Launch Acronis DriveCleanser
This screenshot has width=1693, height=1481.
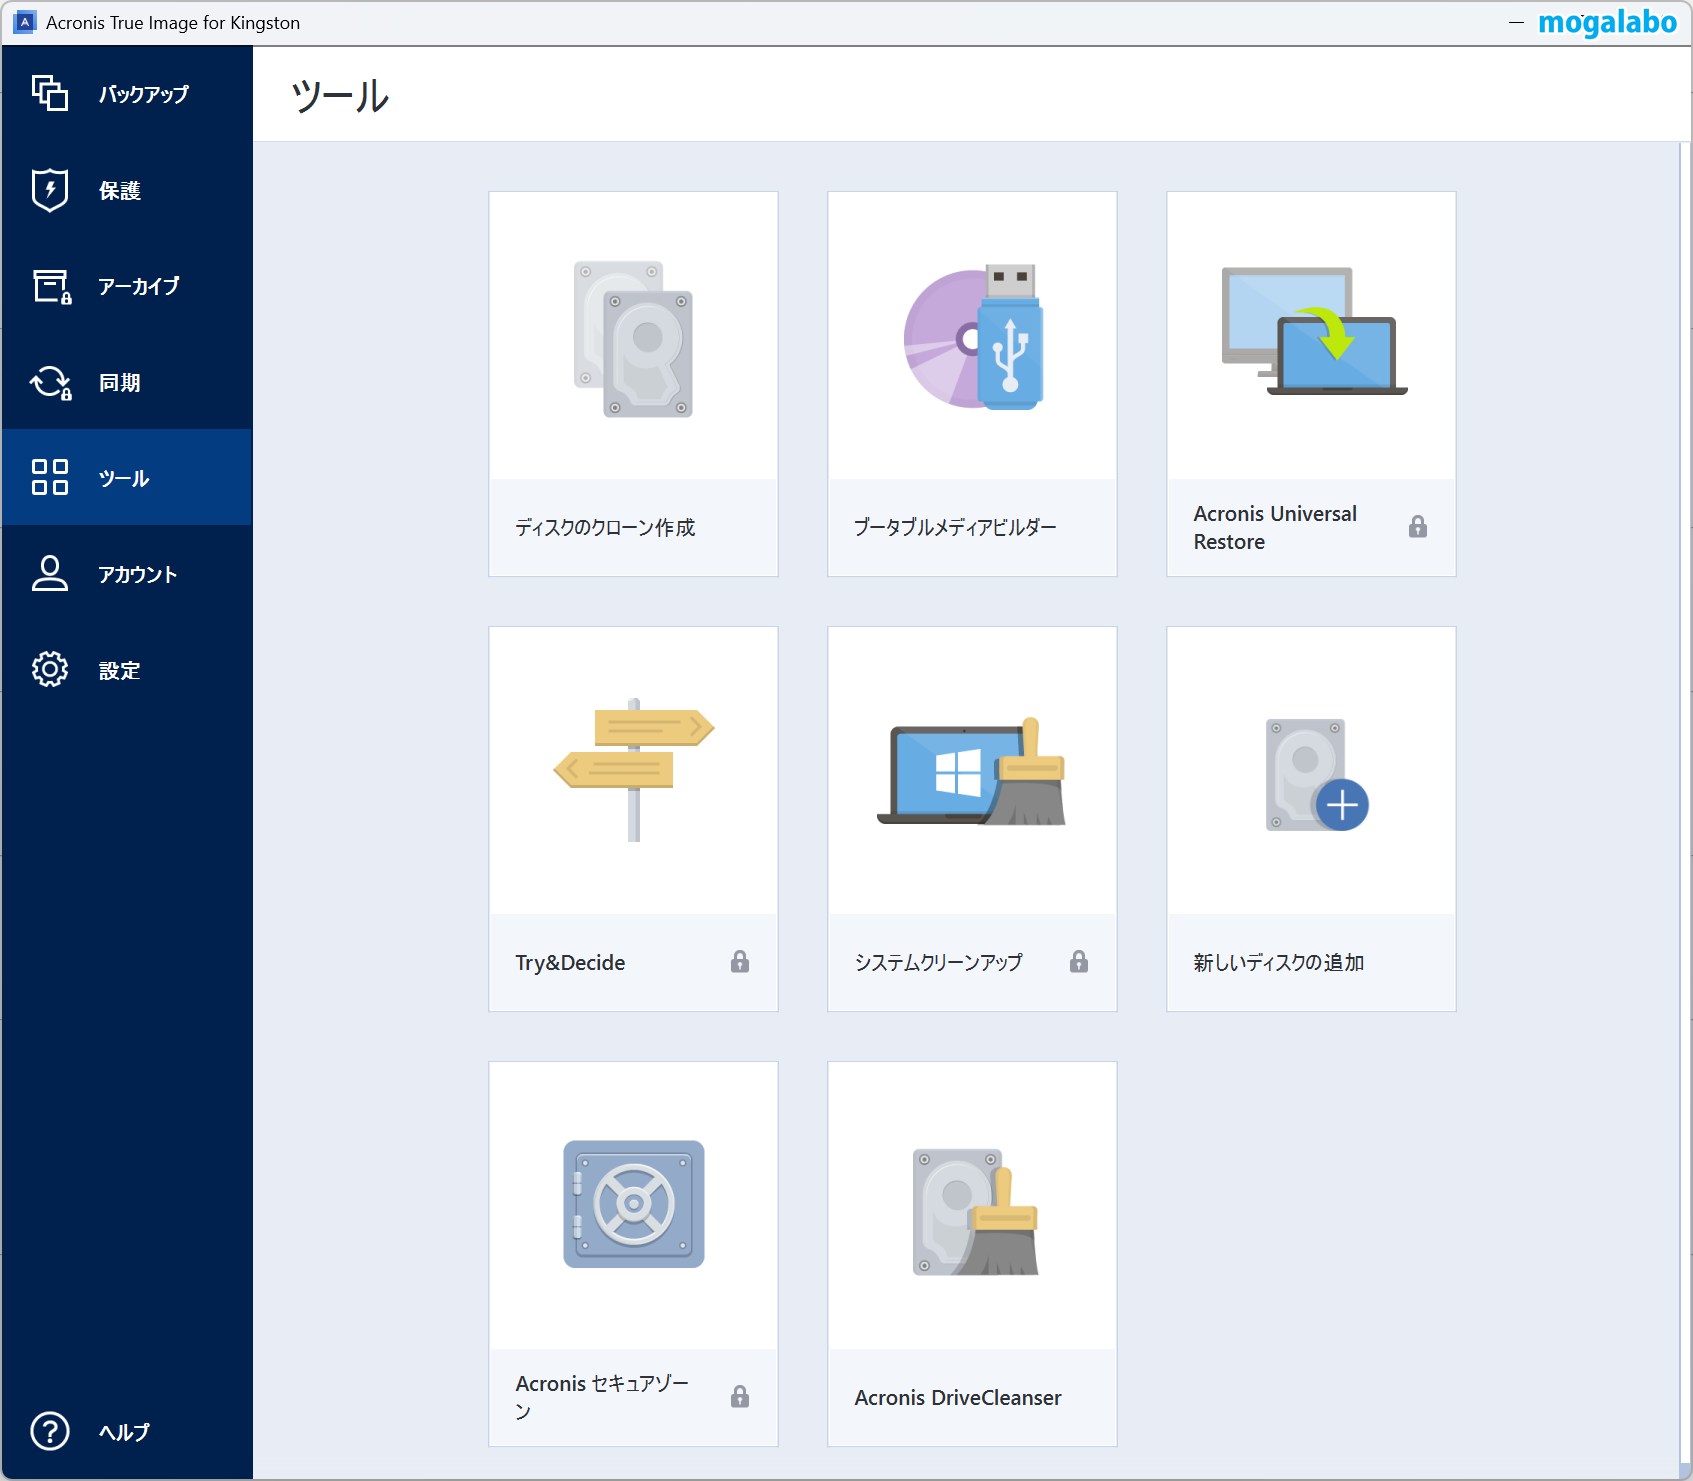click(971, 1252)
